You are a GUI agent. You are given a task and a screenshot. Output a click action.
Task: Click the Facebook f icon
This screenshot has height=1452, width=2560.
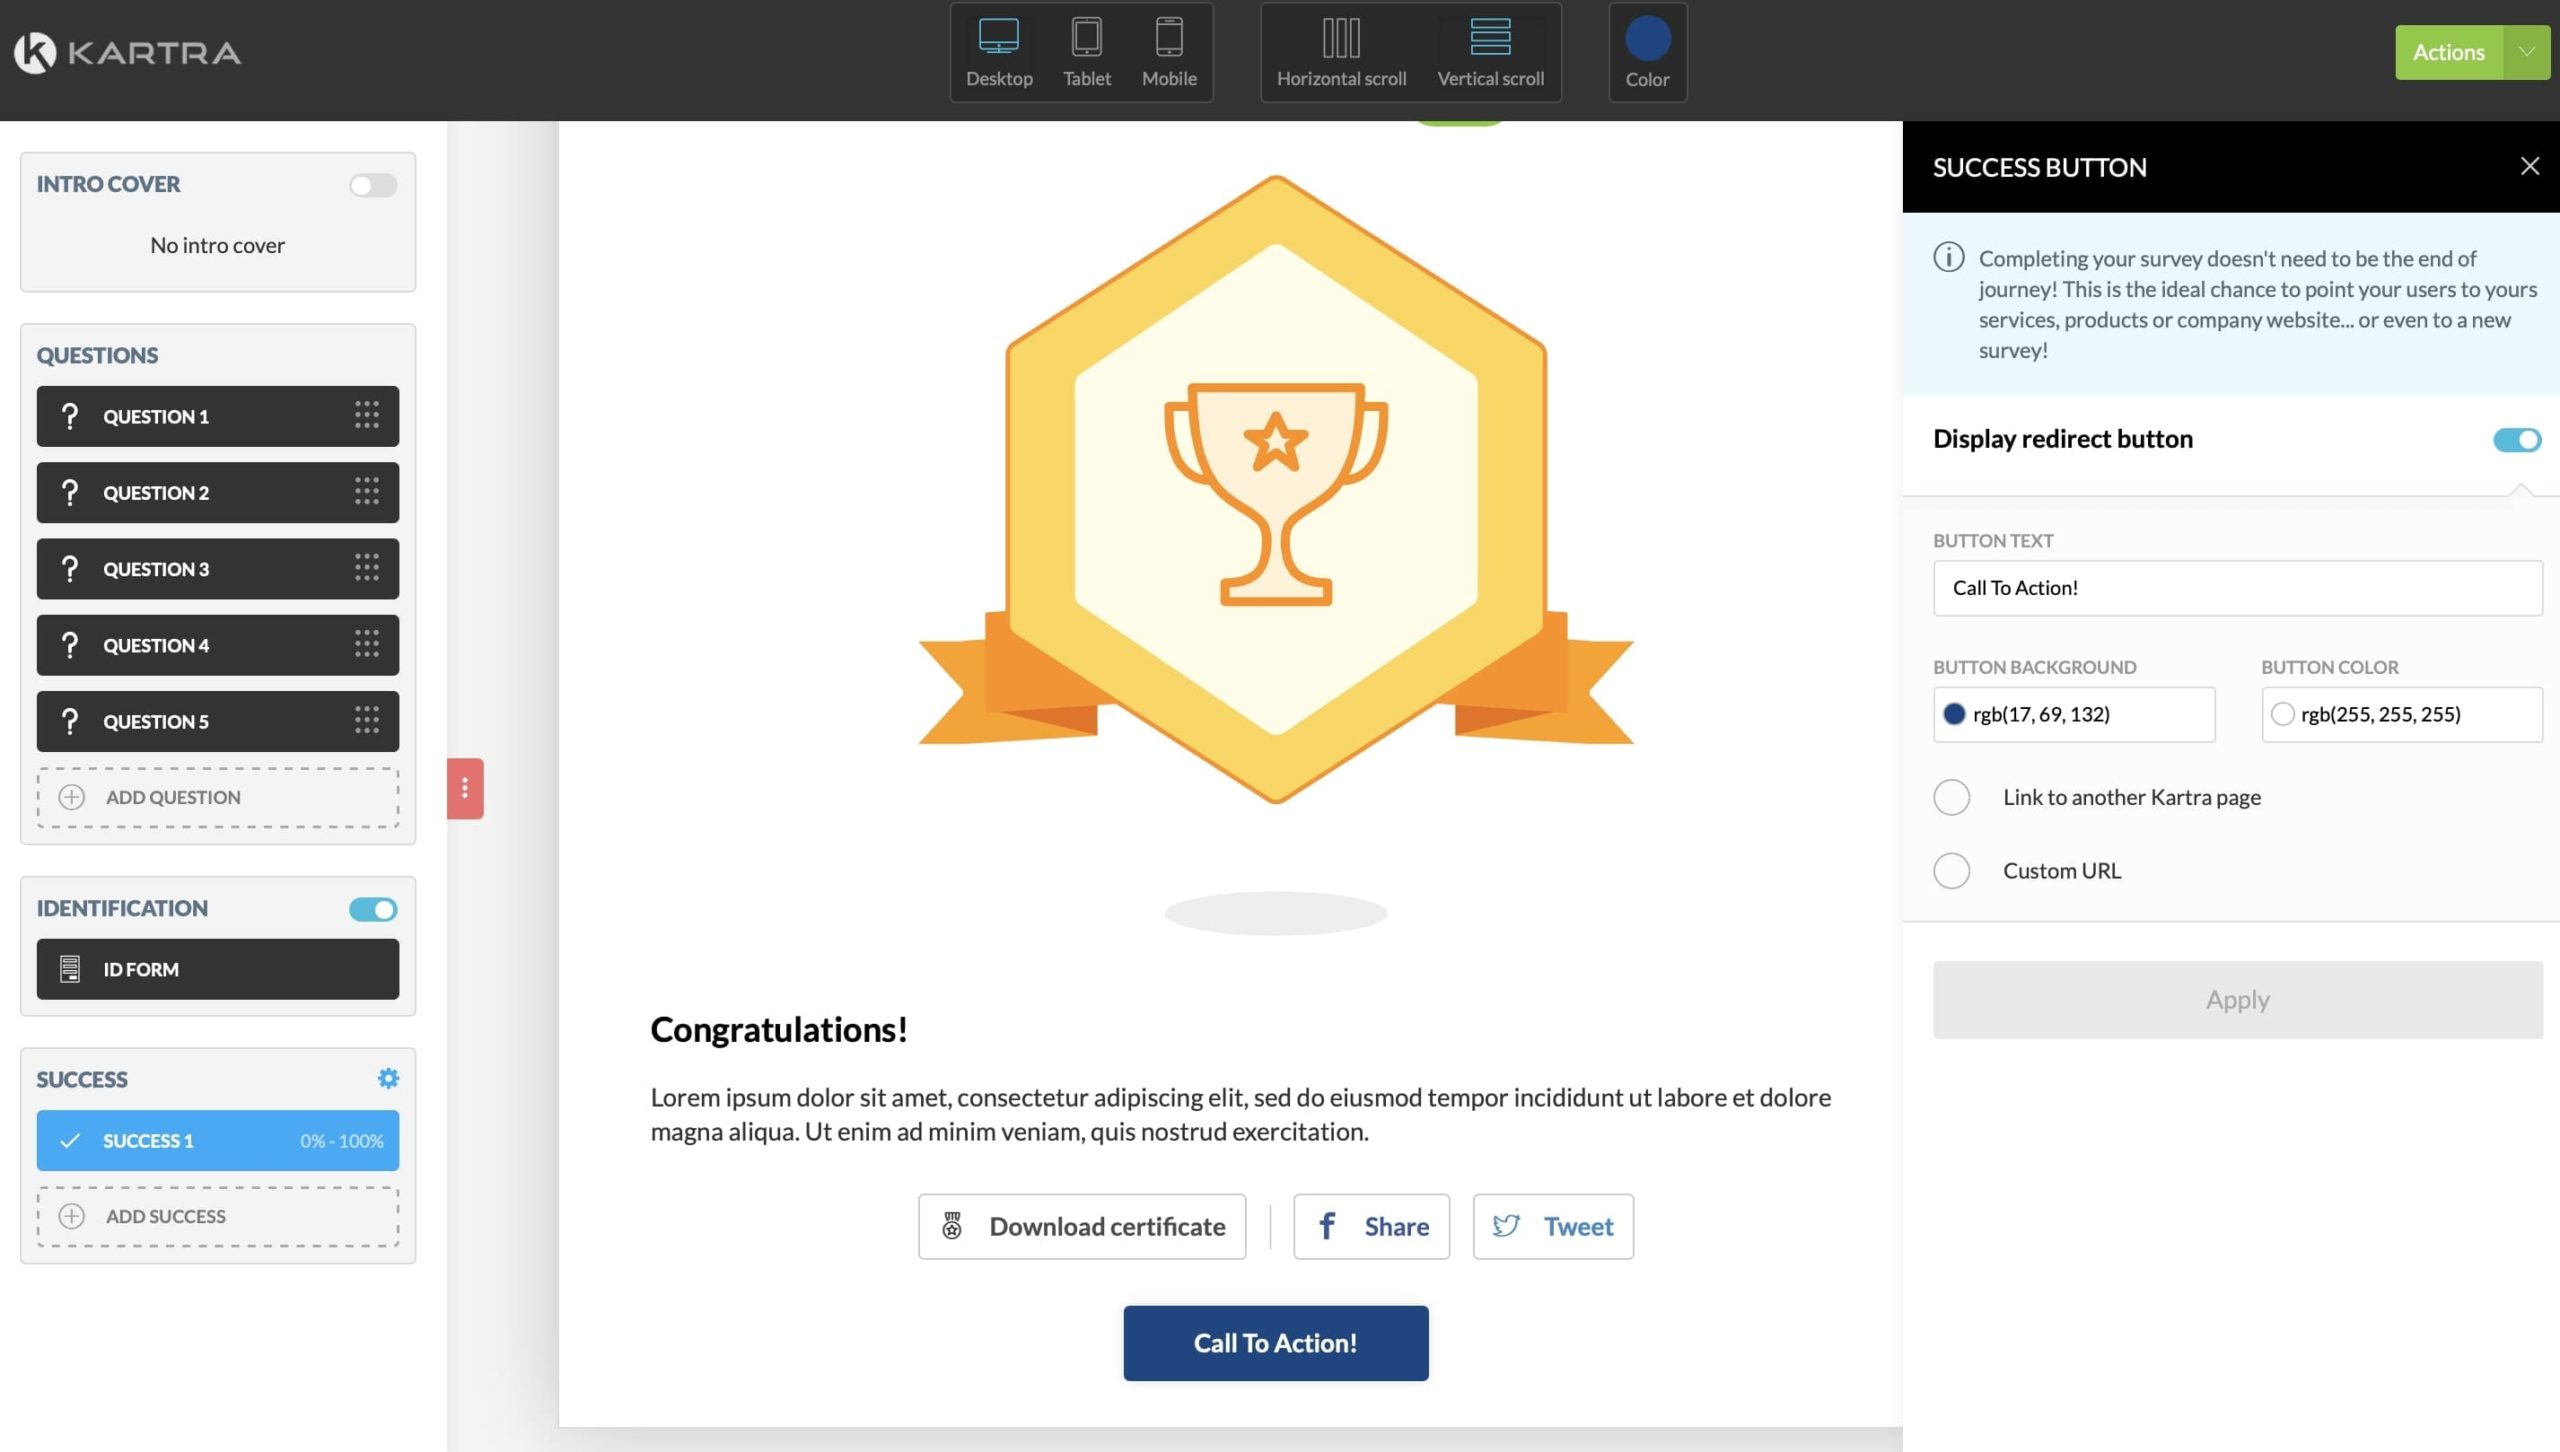(1327, 1226)
